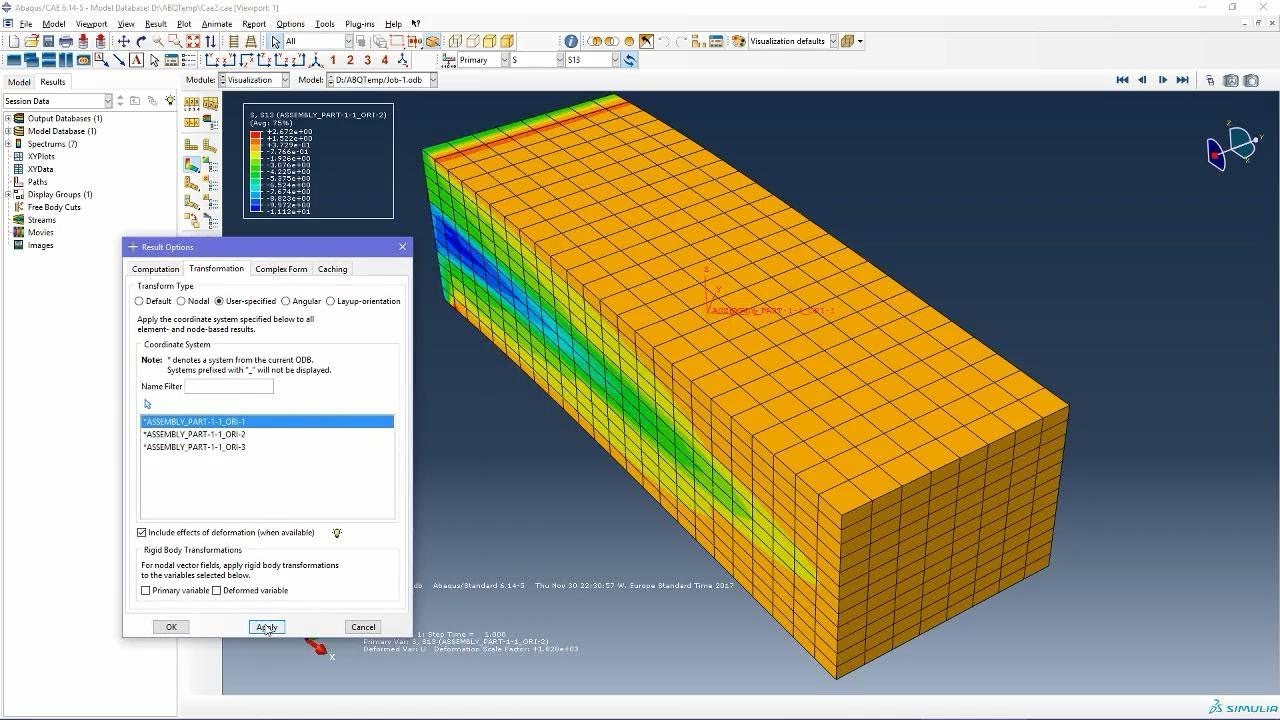Toggle Include effects of deformation checkbox

coord(142,533)
